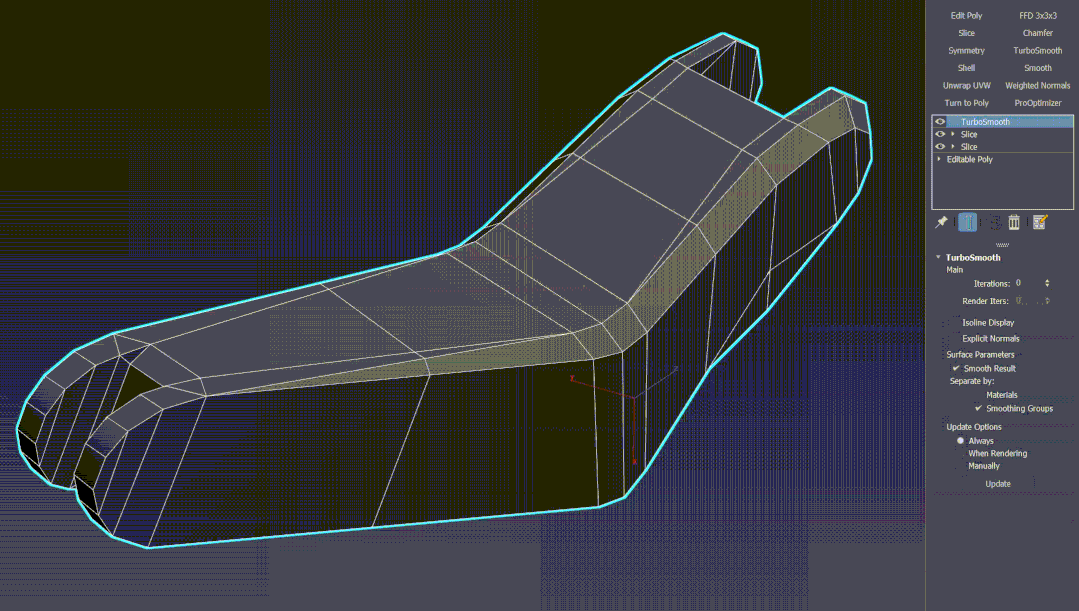The image size is (1079, 611).
Task: Click the Unwrap UVW modifier button
Action: coord(966,86)
